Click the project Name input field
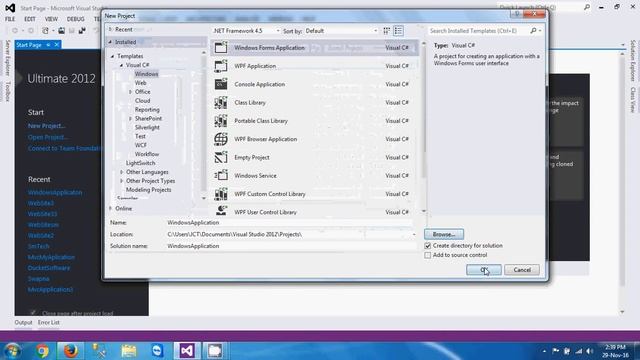The image size is (640, 360). [x=289, y=222]
